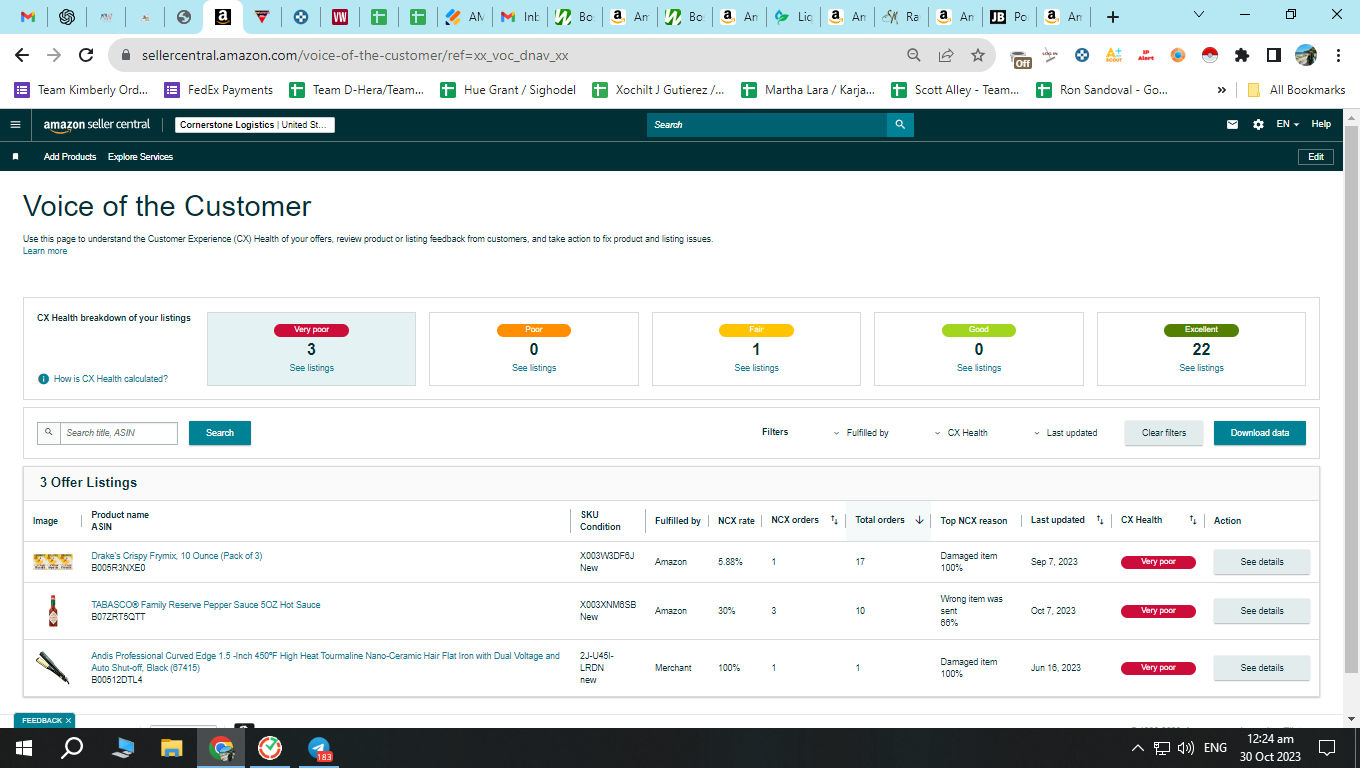The height and width of the screenshot is (768, 1360).
Task: Open File Explorer from the taskbar
Action: pos(172,747)
